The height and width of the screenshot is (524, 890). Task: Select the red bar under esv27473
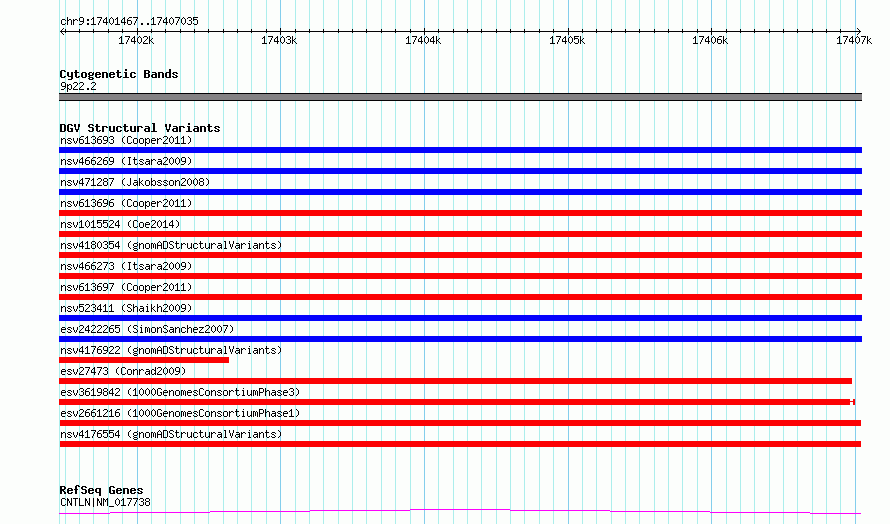click(455, 381)
